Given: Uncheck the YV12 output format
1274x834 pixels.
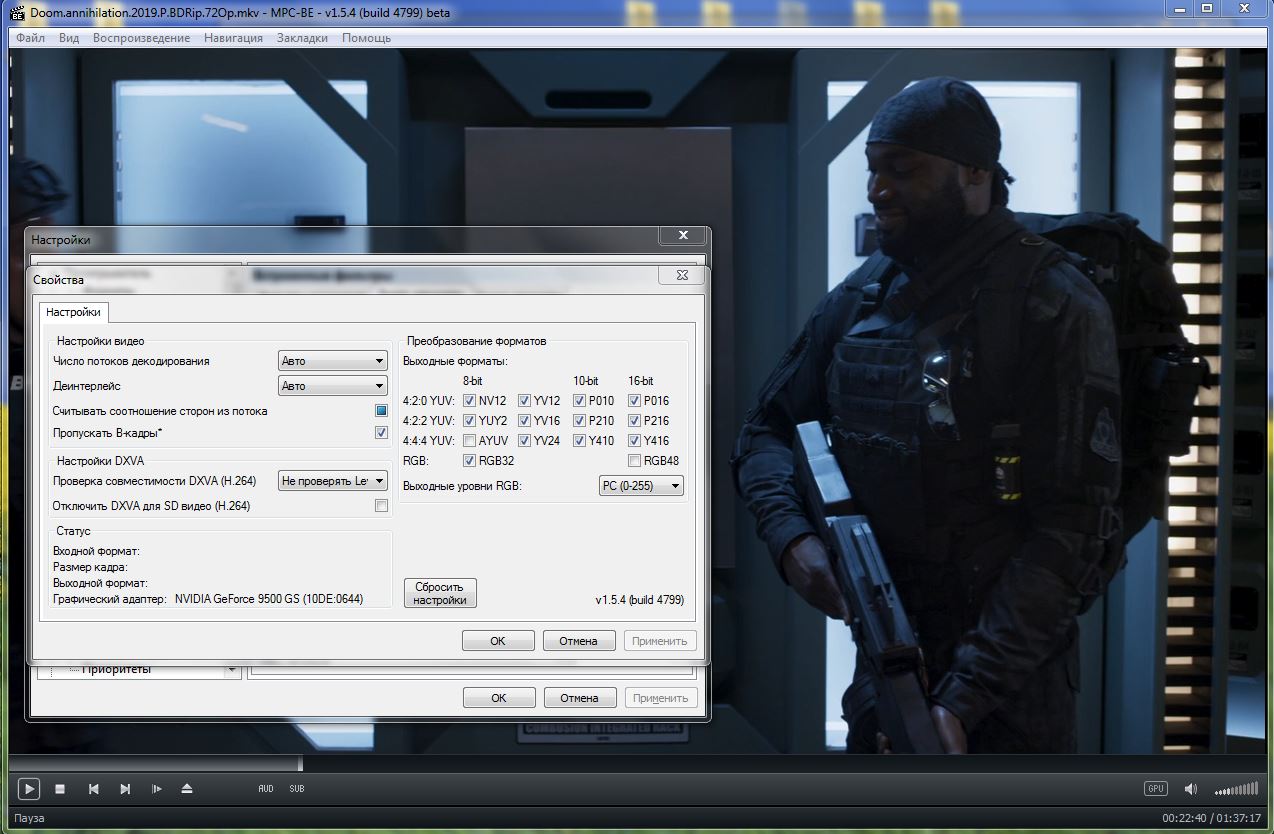Looking at the screenshot, I should 524,401.
